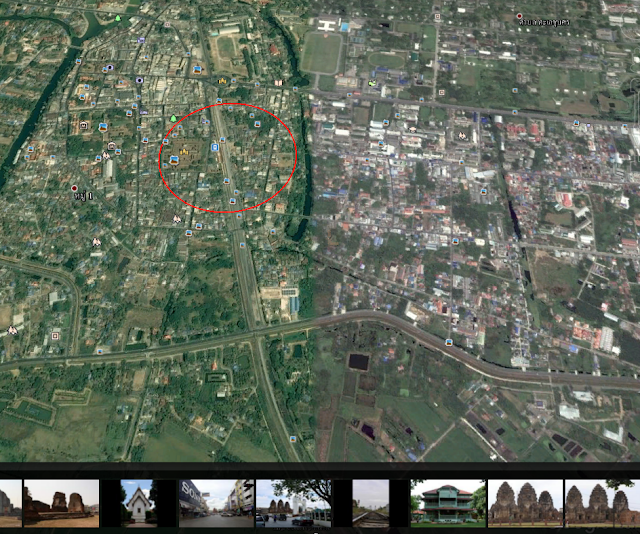Open large photo icon right of upper museum icon
The height and width of the screenshot is (534, 640).
click(103, 127)
